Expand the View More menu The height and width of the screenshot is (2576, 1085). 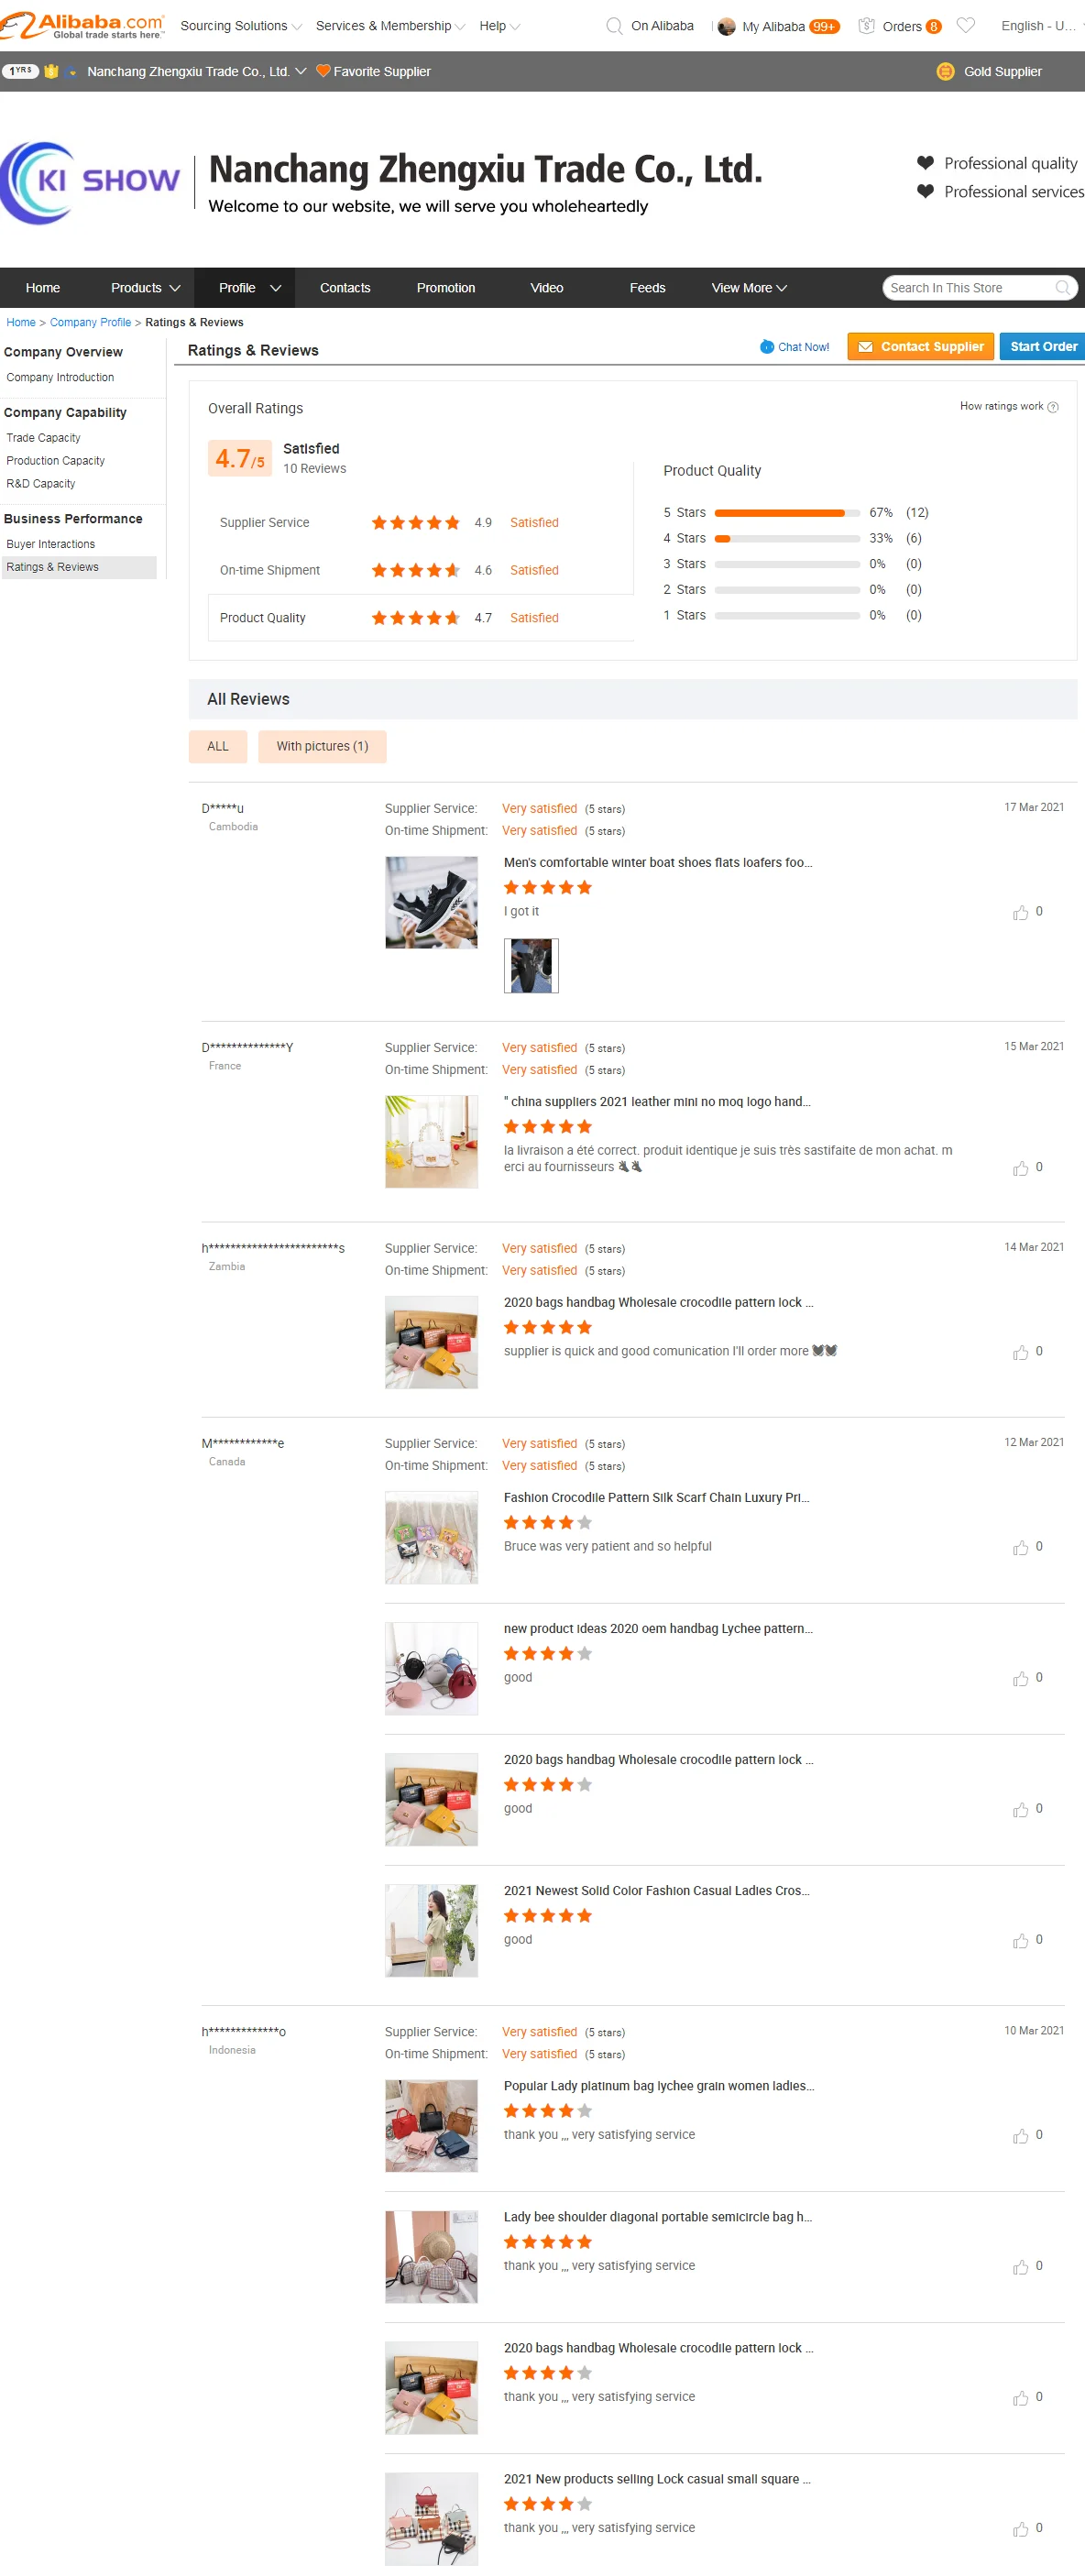tap(749, 288)
